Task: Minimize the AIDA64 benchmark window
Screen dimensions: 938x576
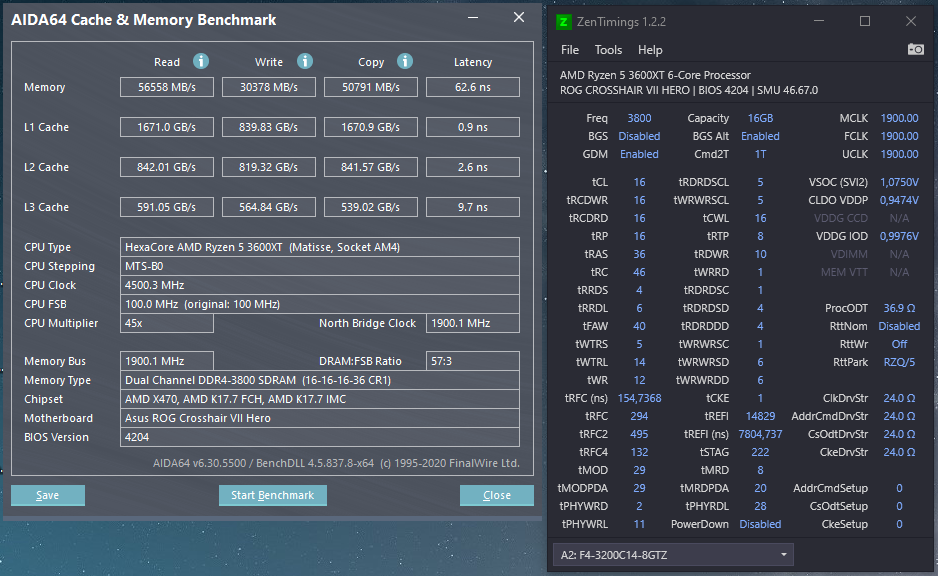Action: (x=473, y=18)
